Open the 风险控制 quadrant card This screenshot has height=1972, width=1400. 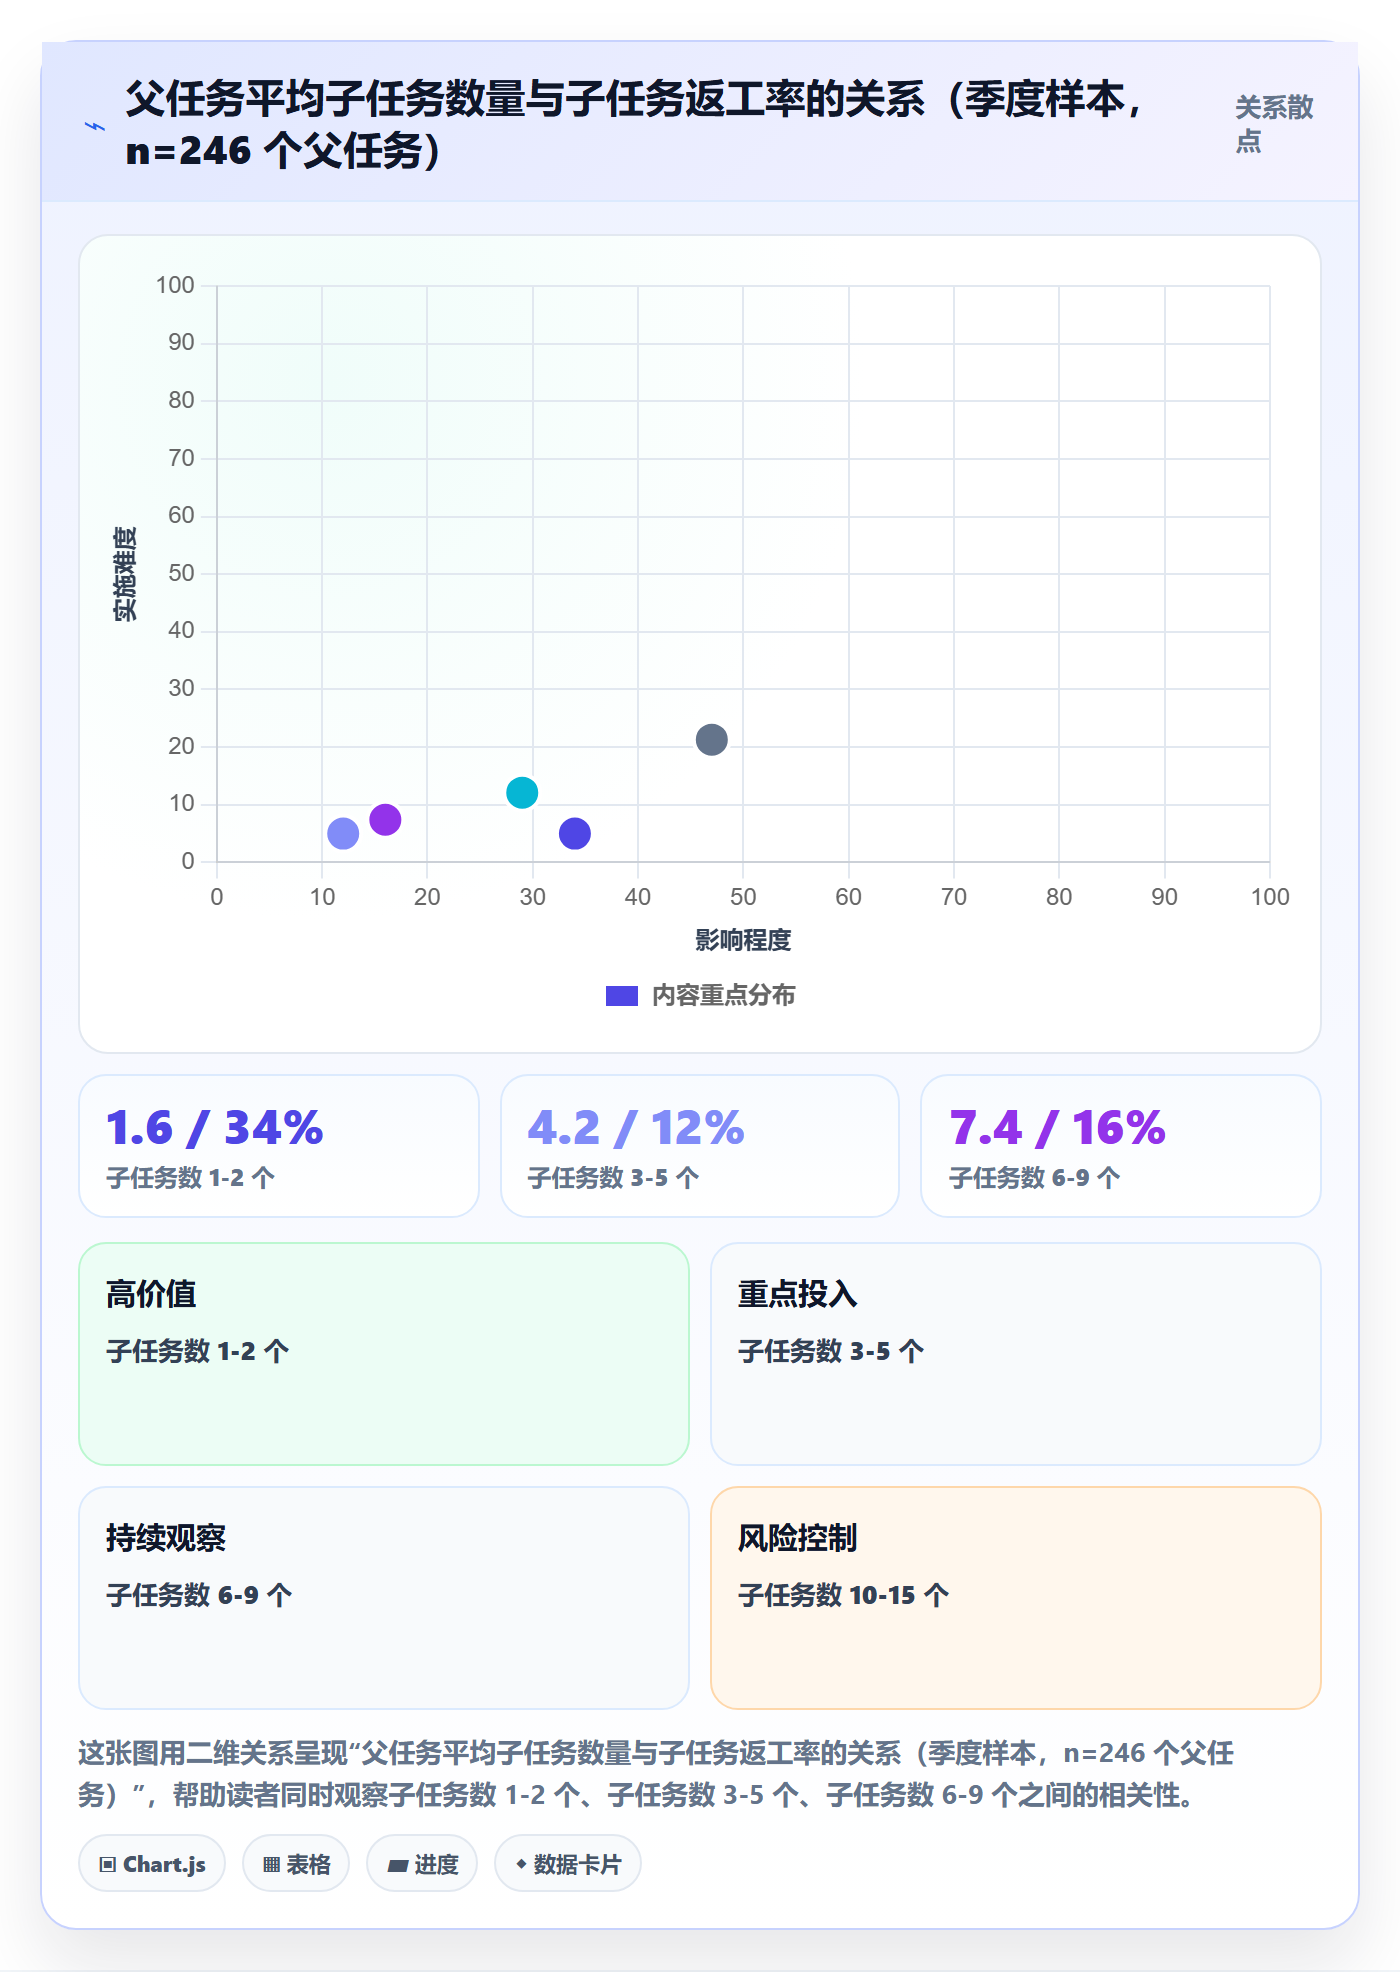click(1016, 1598)
